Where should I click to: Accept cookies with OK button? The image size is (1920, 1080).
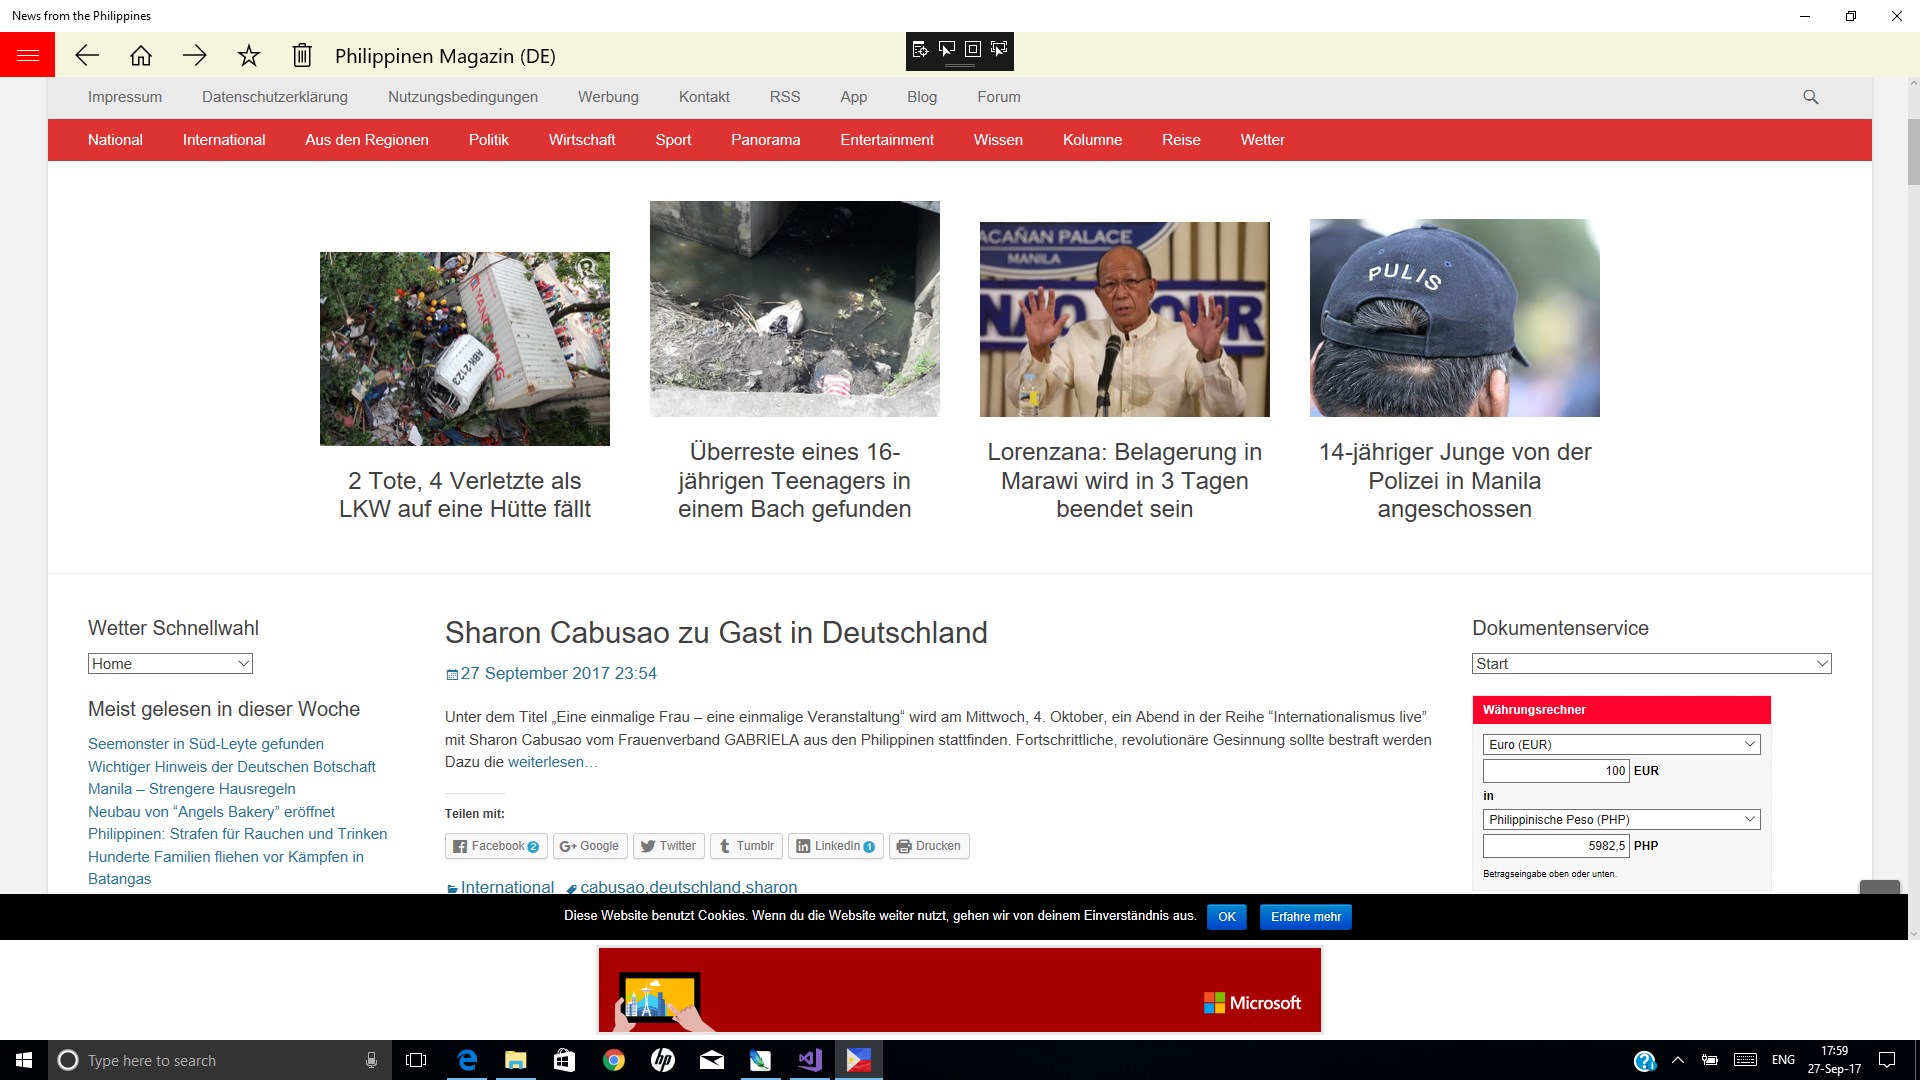pyautogui.click(x=1226, y=917)
